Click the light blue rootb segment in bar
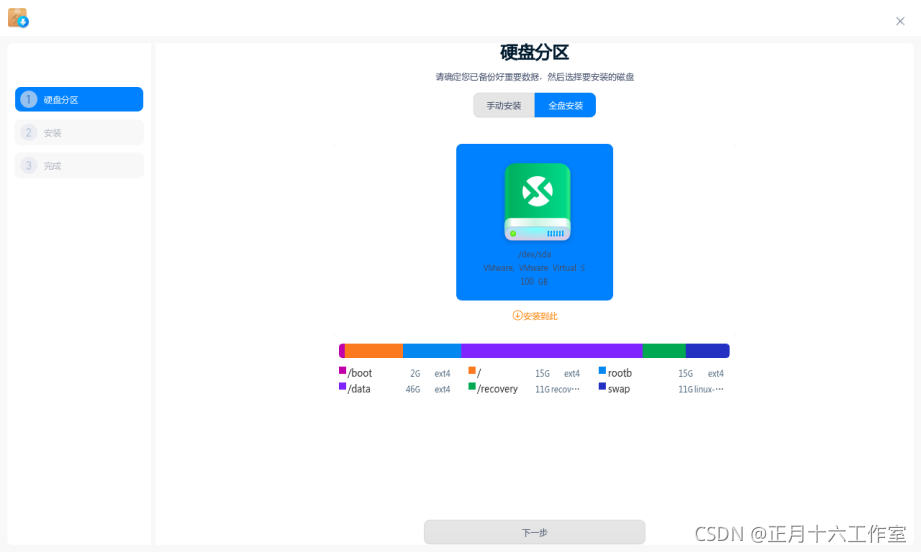Viewport: 921px width, 552px height. (432, 351)
